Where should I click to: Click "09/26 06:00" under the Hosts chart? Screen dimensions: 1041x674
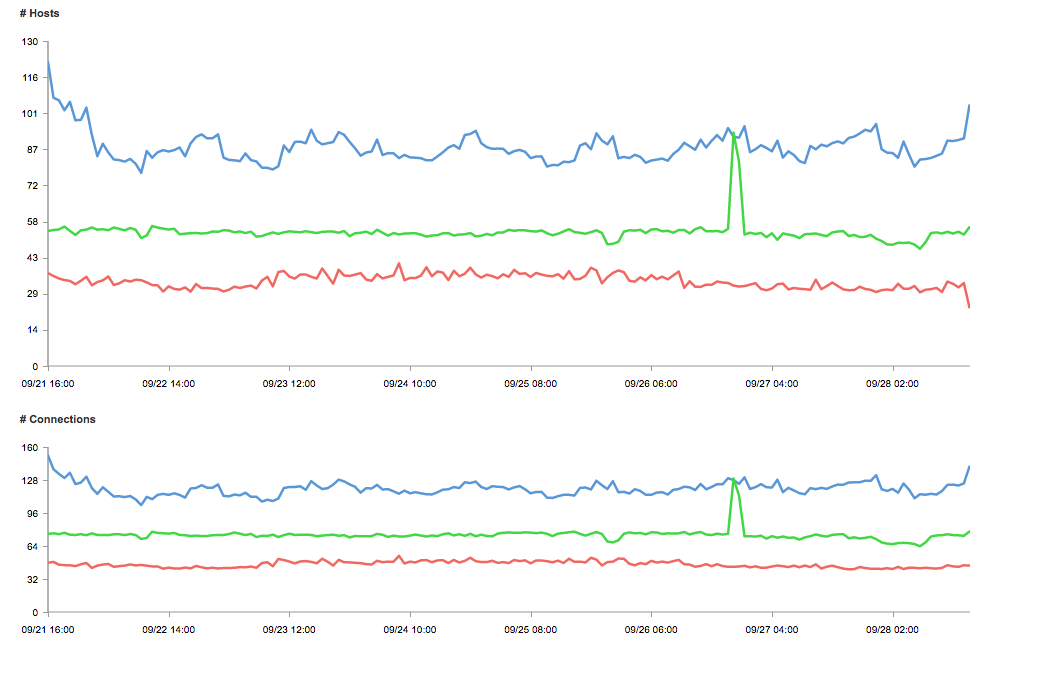click(651, 384)
